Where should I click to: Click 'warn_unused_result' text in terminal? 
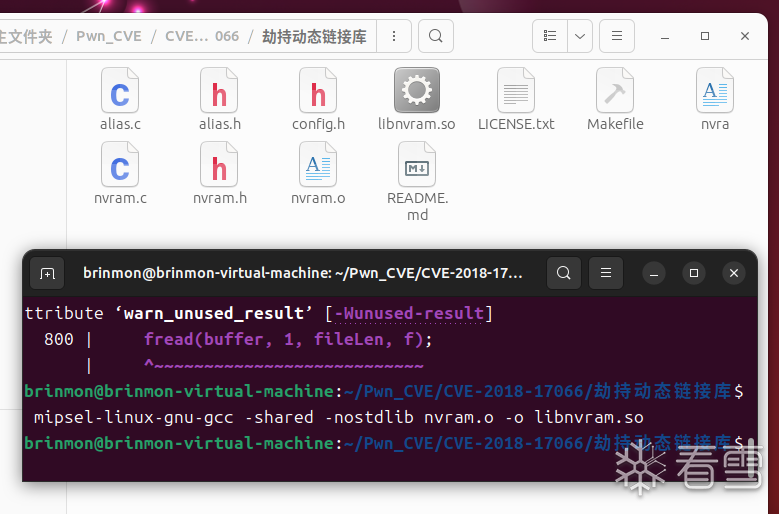pyautogui.click(x=213, y=313)
